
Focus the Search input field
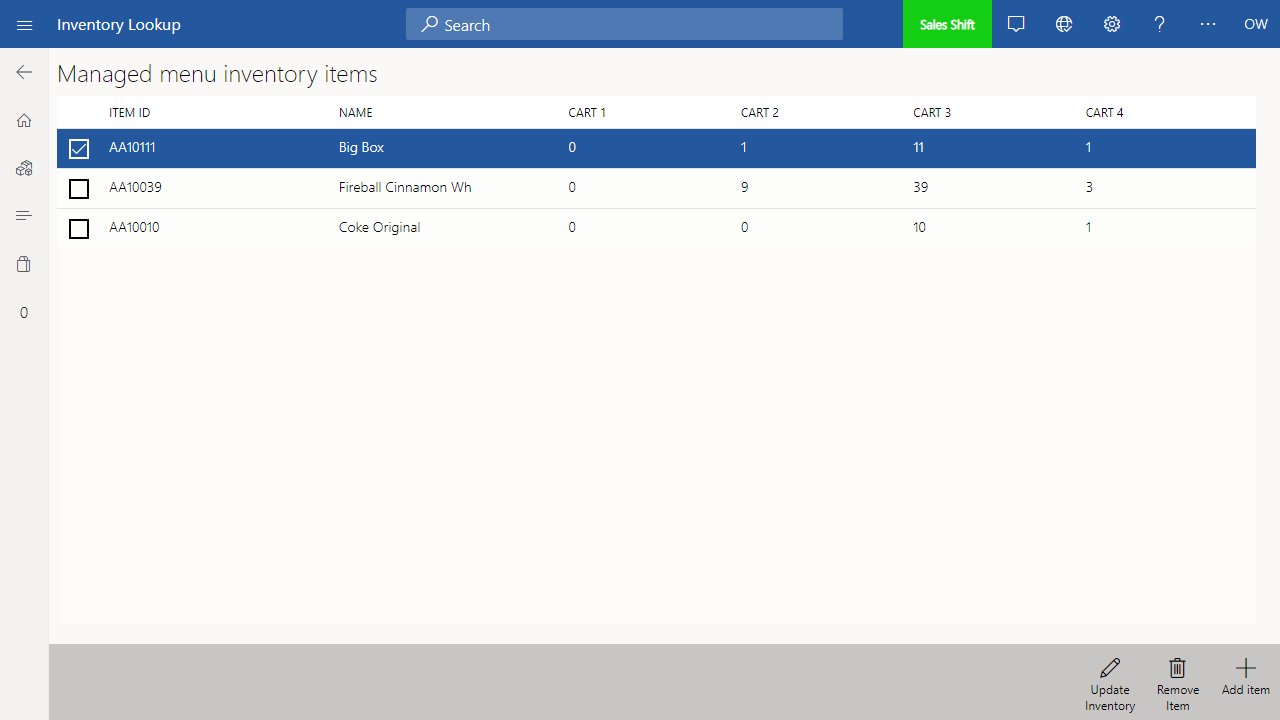pyautogui.click(x=624, y=24)
